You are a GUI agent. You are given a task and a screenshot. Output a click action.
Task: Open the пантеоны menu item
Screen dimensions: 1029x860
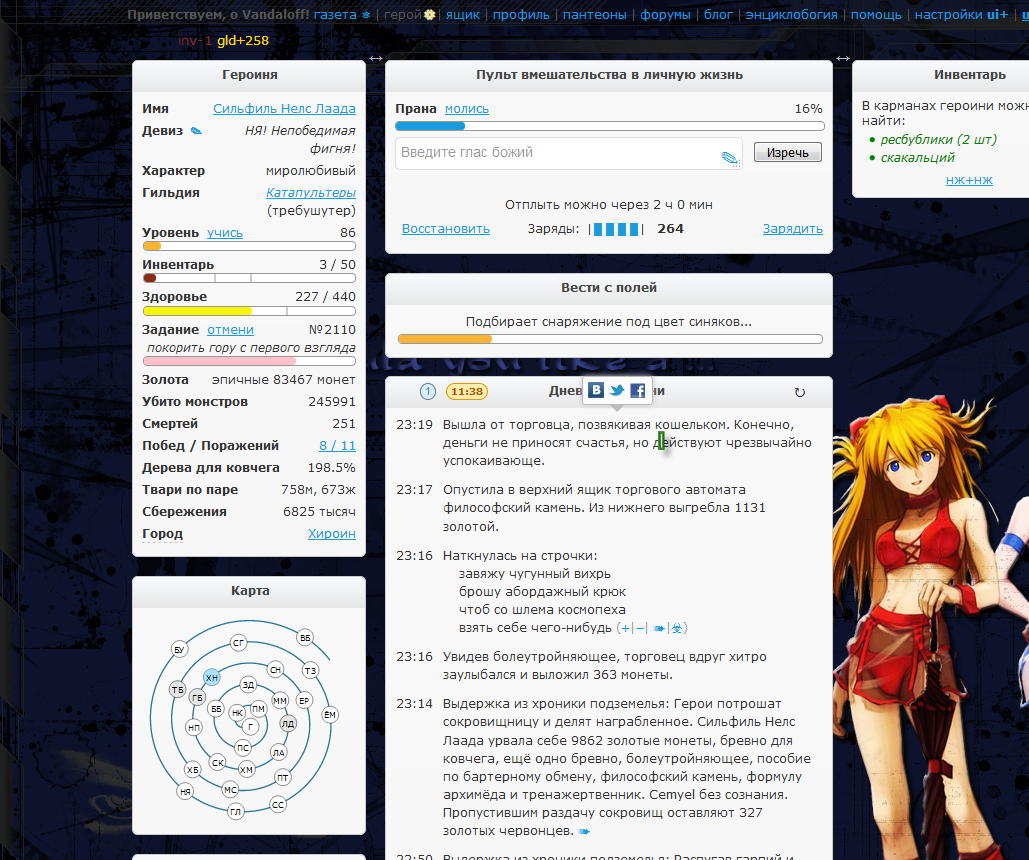595,15
